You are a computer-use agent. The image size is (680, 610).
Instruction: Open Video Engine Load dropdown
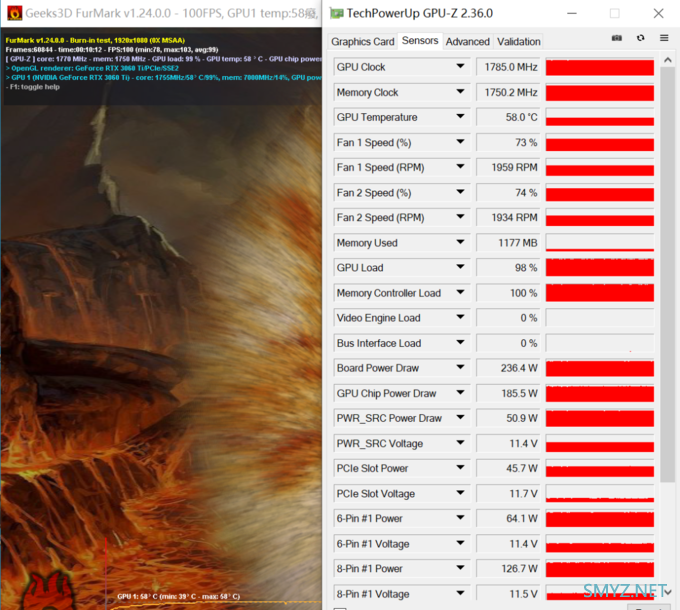[x=460, y=317]
